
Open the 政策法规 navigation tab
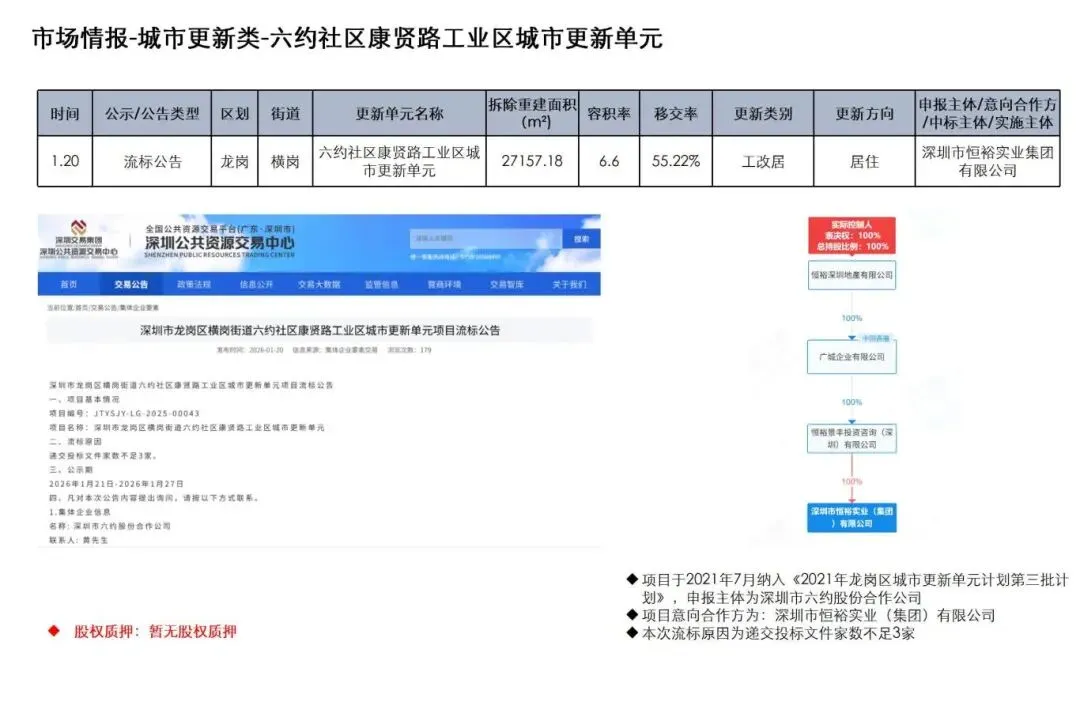click(x=194, y=284)
